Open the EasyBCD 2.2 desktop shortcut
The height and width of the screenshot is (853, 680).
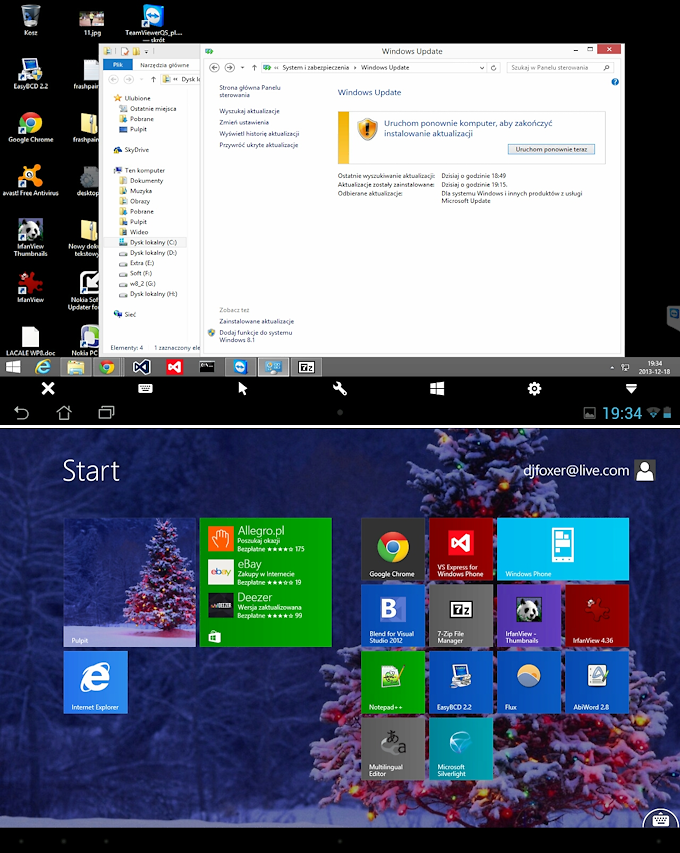pos(30,73)
